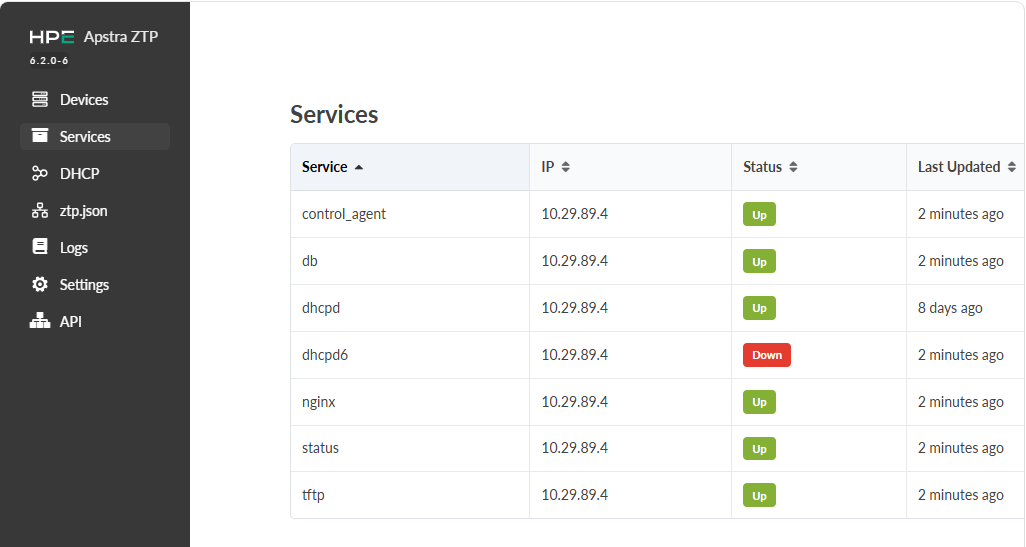This screenshot has height=547, width=1026.
Task: Open the Settings page
Action: (x=95, y=285)
